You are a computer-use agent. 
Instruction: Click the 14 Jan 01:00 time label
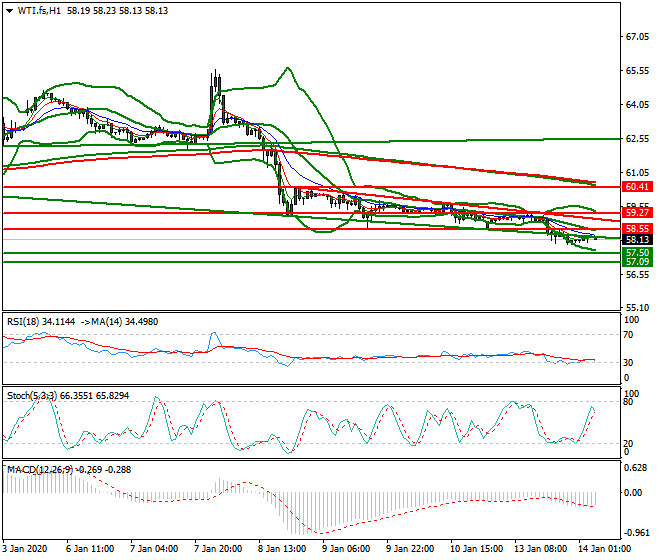pyautogui.click(x=605, y=549)
